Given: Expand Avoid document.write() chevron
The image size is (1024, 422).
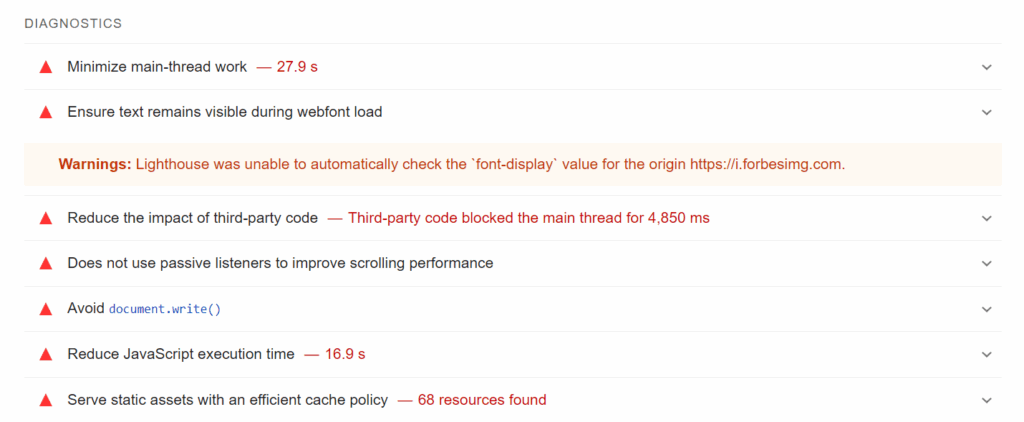Looking at the screenshot, I should 986,309.
